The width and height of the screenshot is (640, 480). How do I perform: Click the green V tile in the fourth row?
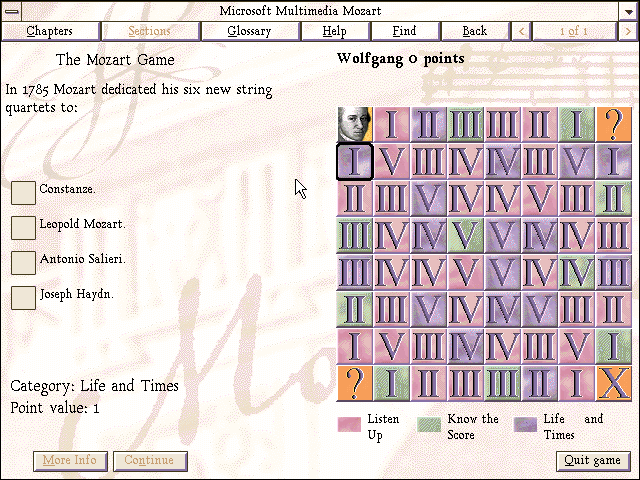(465, 235)
